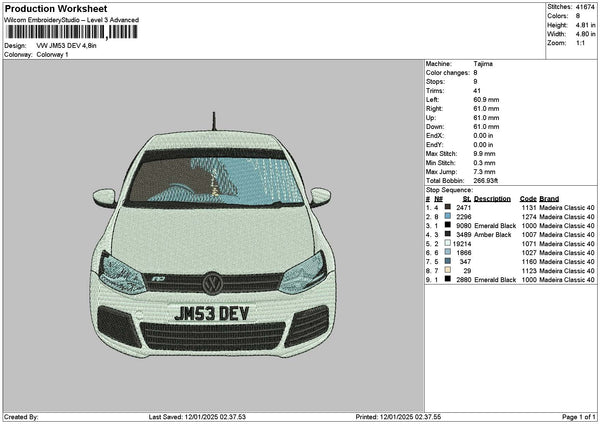
Task: Click the VW logo on the car grille
Action: coord(212,283)
